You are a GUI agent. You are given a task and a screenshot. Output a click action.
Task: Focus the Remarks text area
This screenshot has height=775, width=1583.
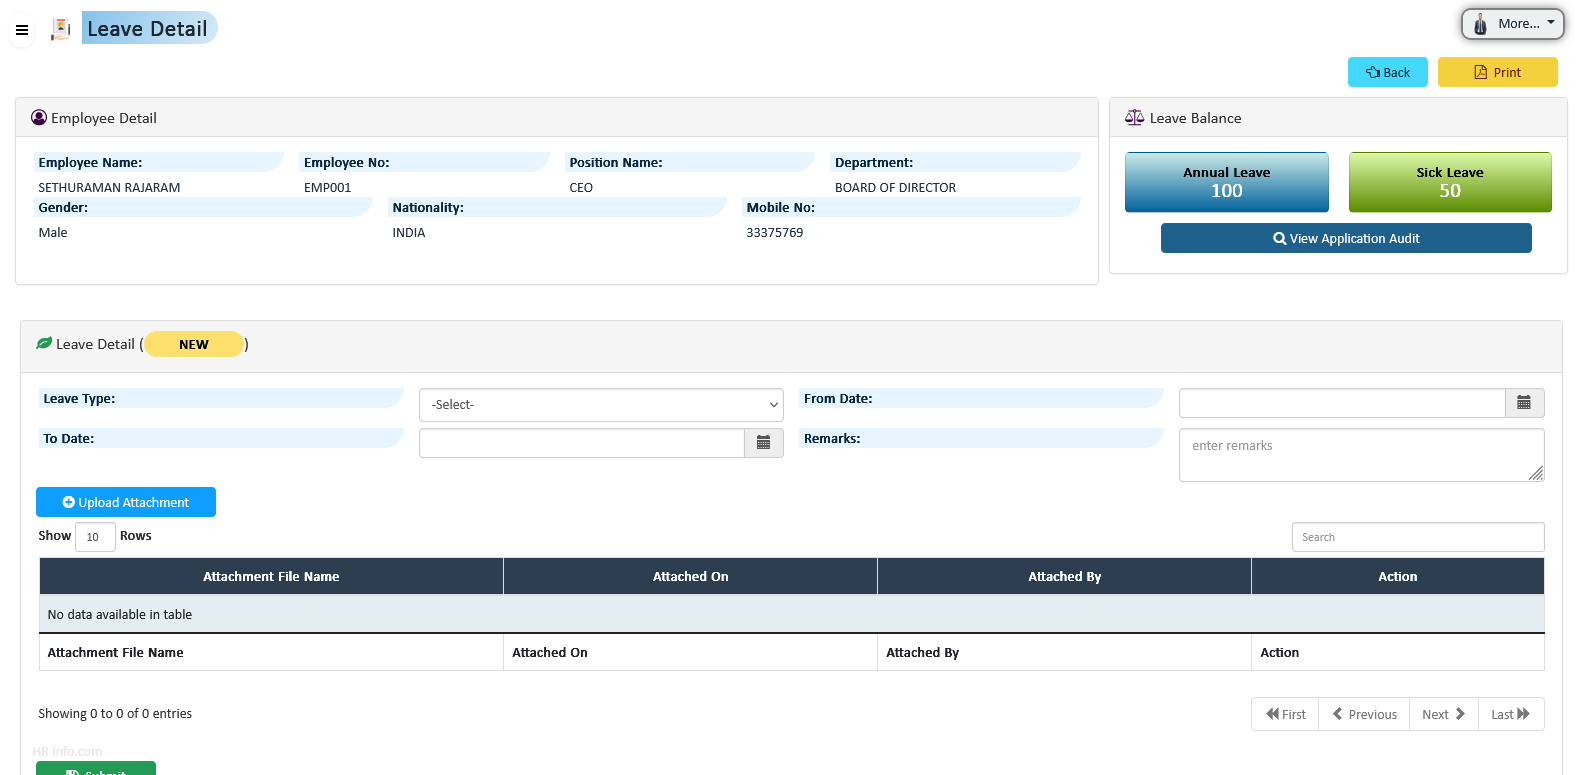pos(1360,455)
